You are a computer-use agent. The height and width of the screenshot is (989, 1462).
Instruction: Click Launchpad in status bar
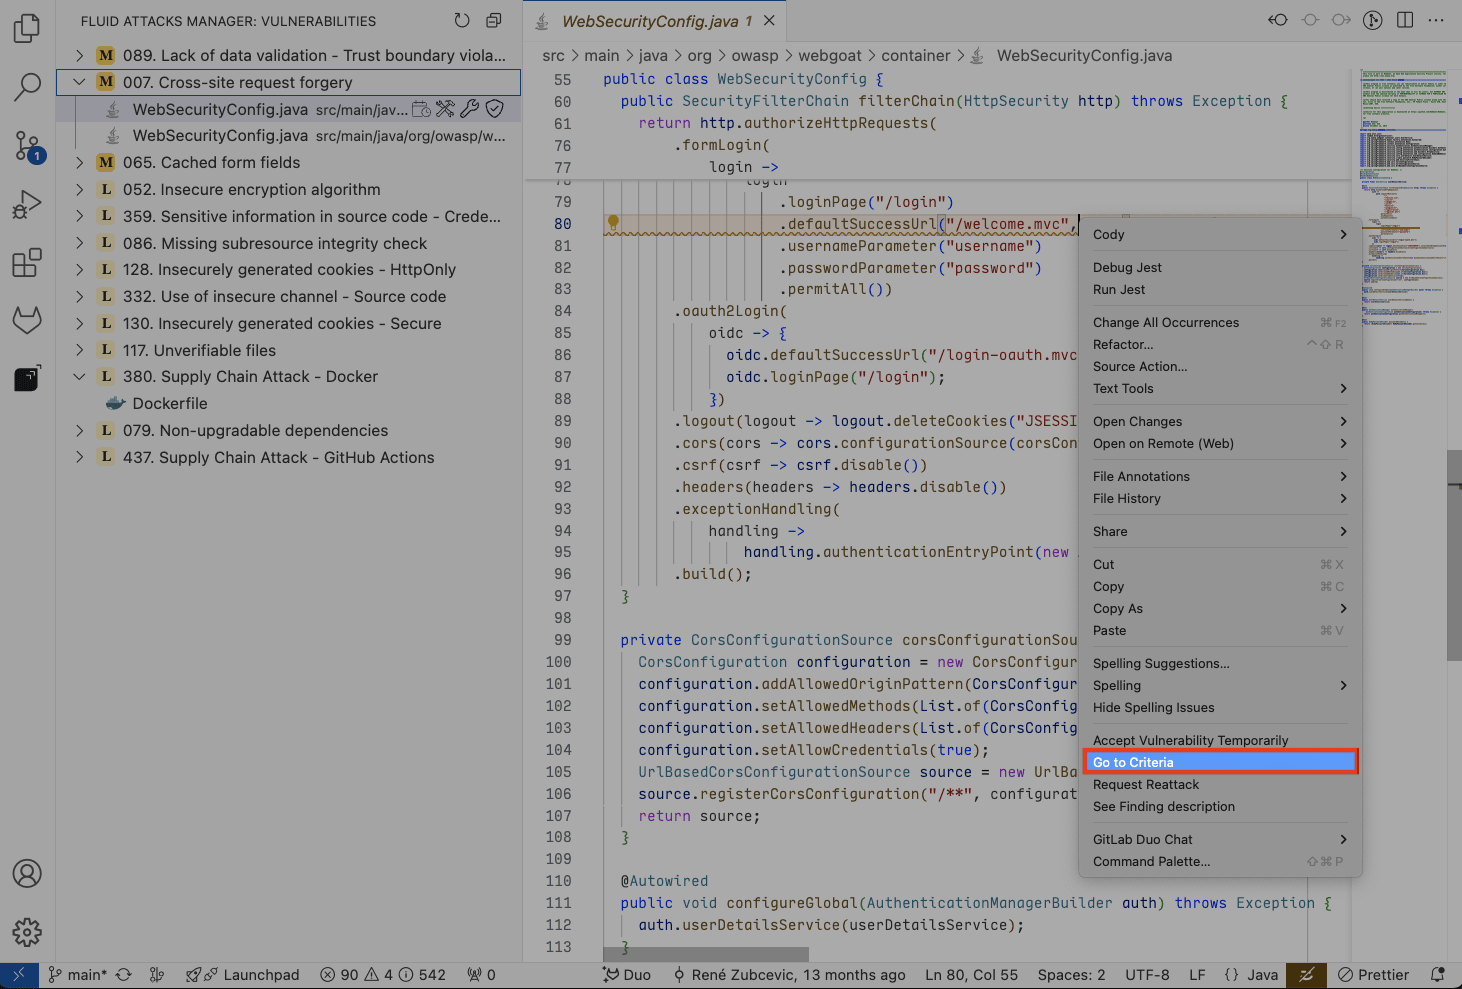(243, 975)
